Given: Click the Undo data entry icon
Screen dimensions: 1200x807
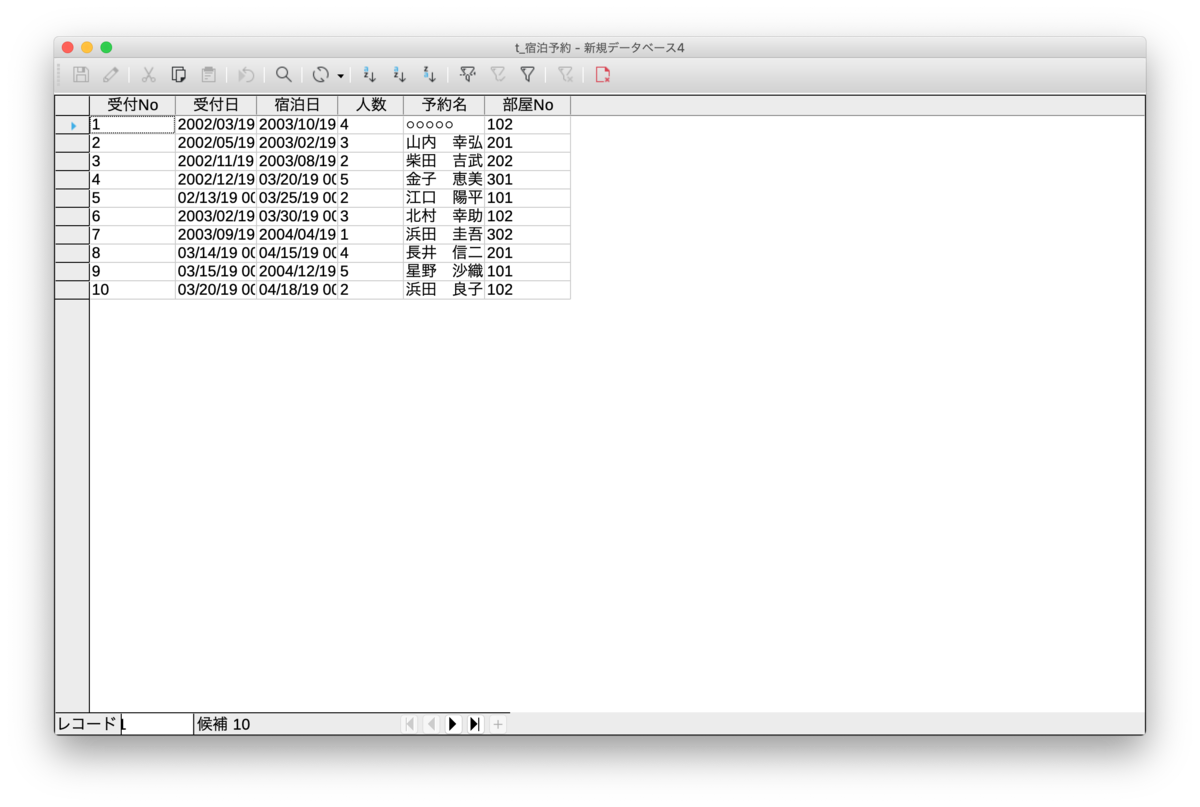Looking at the screenshot, I should [x=246, y=74].
